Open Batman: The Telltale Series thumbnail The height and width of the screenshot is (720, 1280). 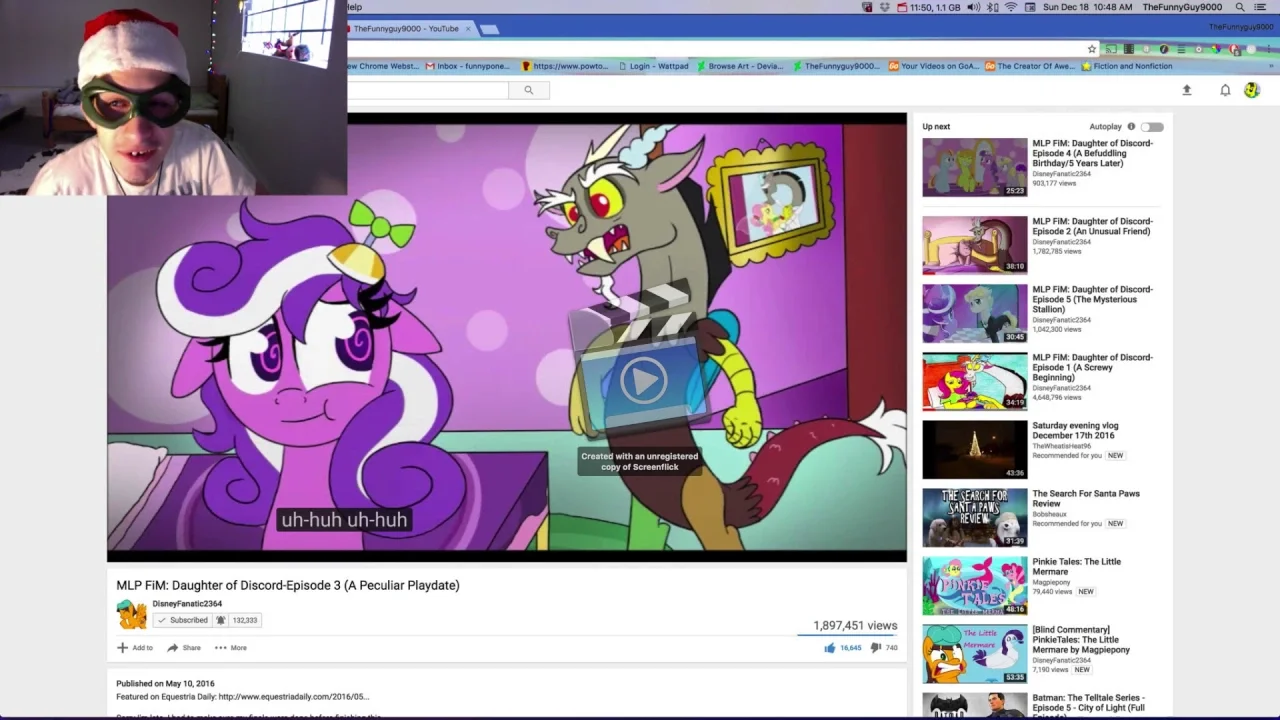974,706
